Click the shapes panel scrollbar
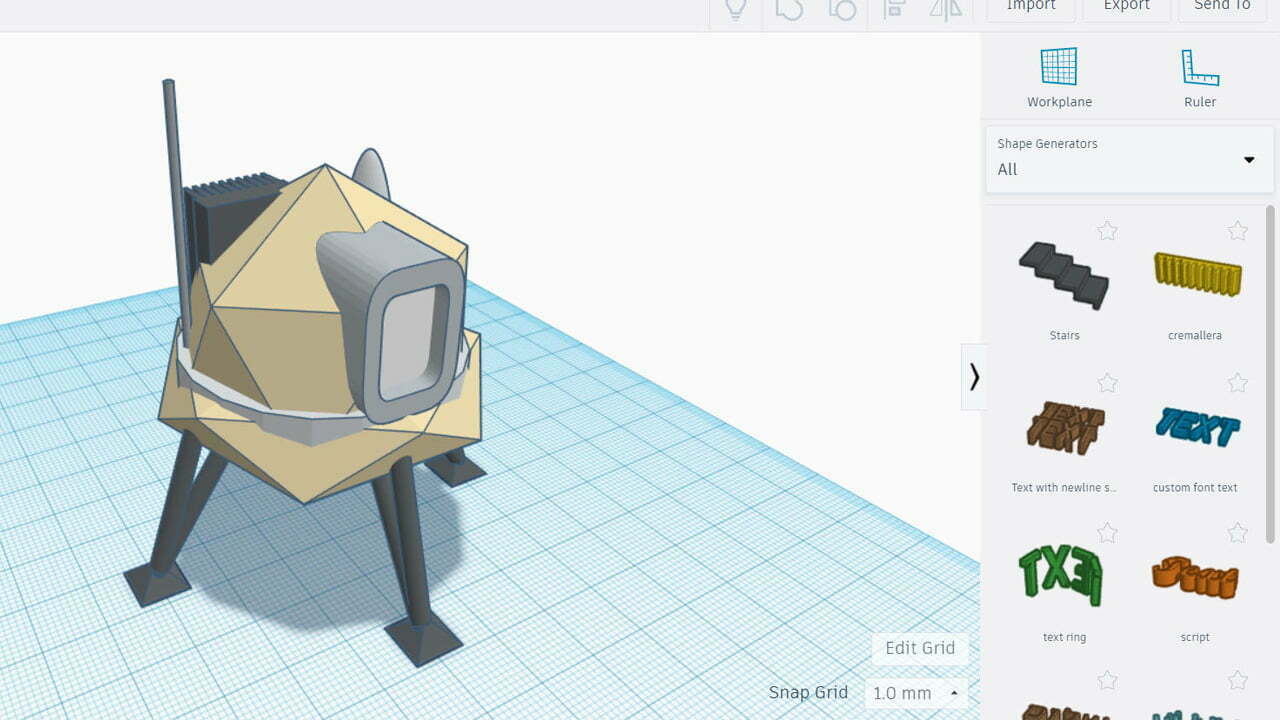The height and width of the screenshot is (720, 1280). pyautogui.click(x=1271, y=375)
